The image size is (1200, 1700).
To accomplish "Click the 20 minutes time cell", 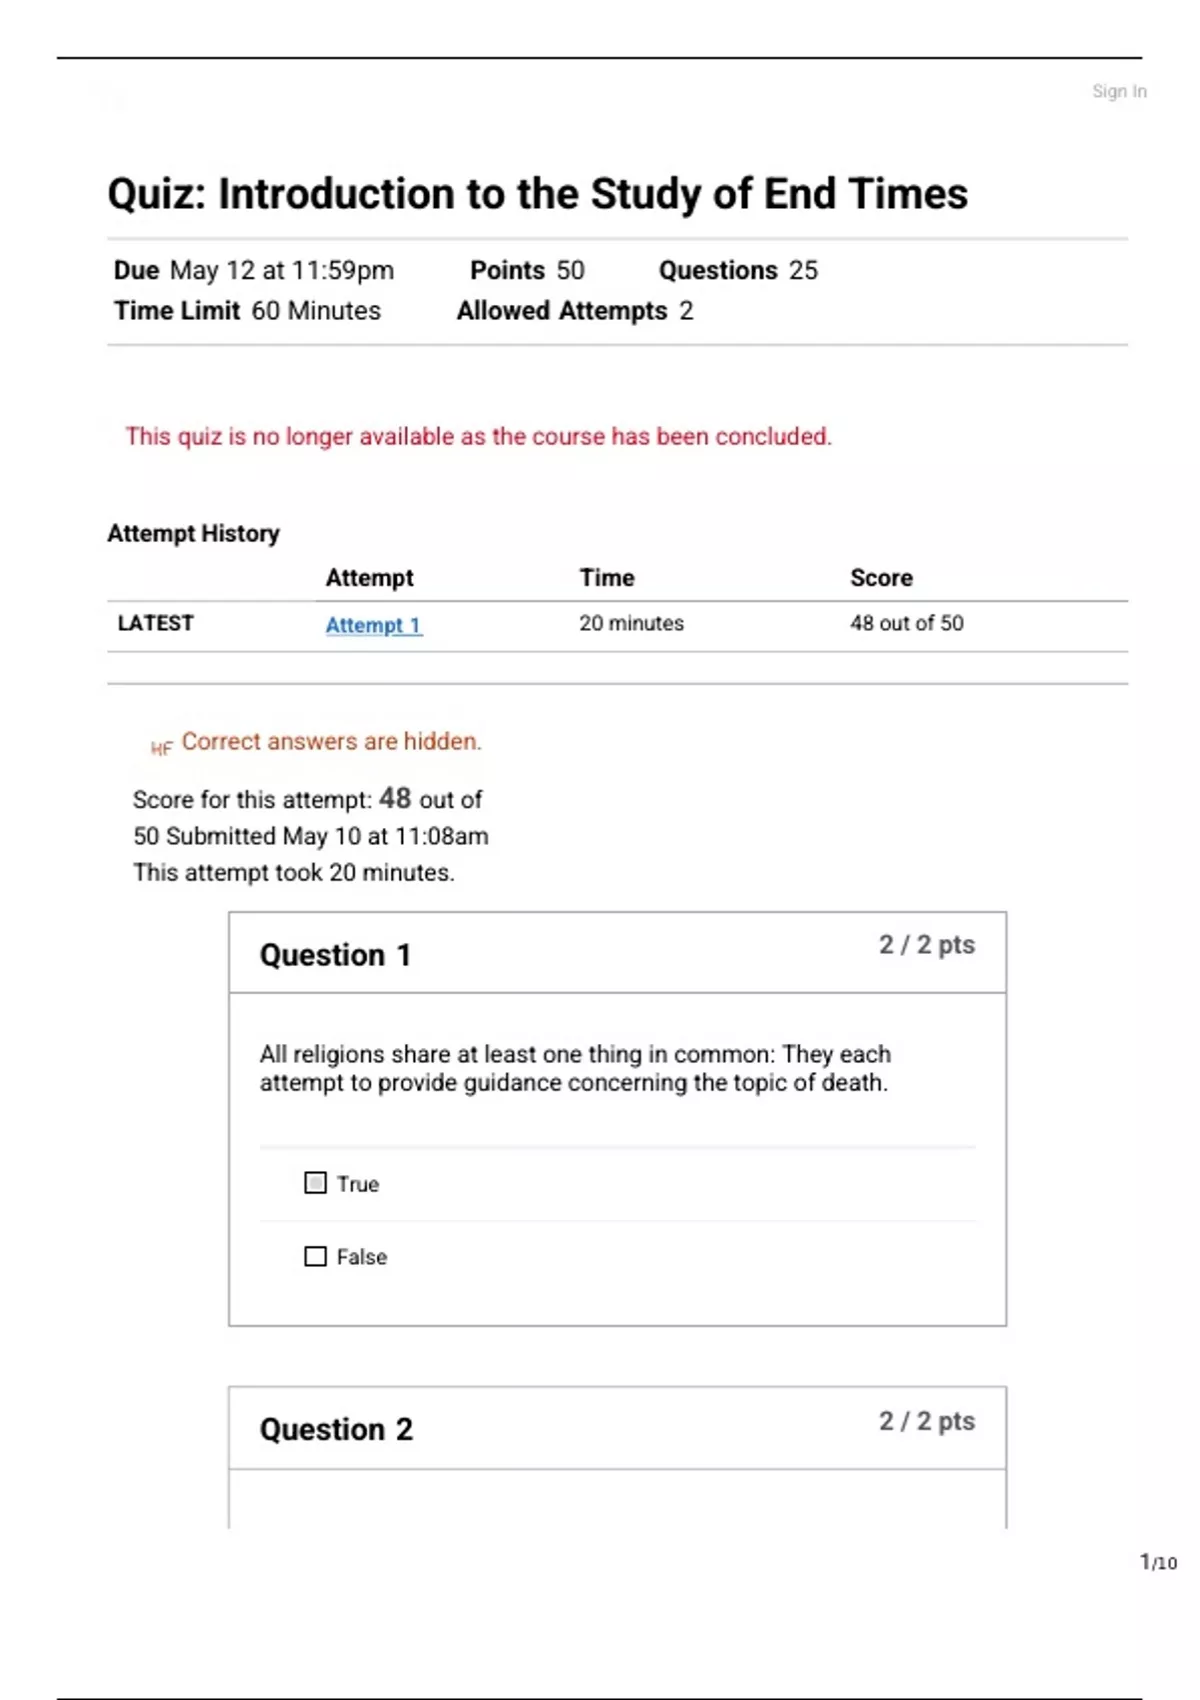I will 631,623.
